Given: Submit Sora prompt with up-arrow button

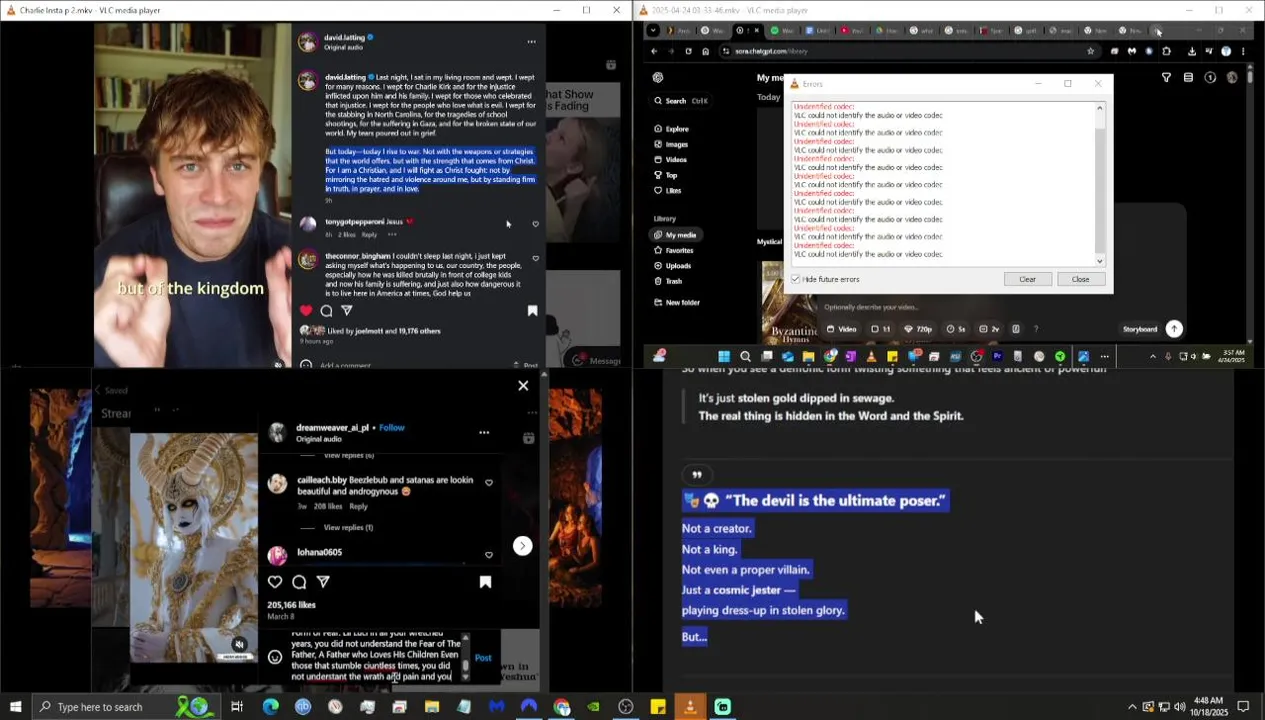Looking at the screenshot, I should [1174, 329].
